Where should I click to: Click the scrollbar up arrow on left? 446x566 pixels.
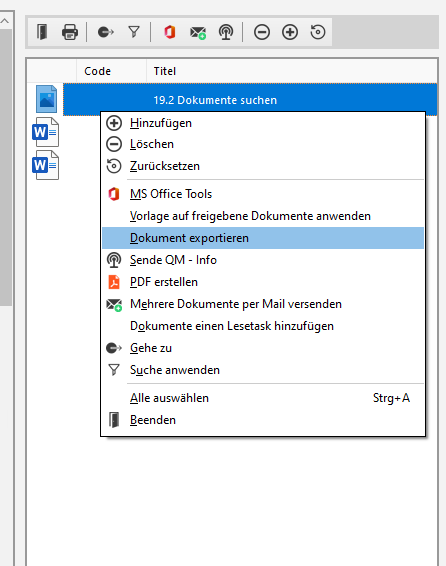coord(5,21)
